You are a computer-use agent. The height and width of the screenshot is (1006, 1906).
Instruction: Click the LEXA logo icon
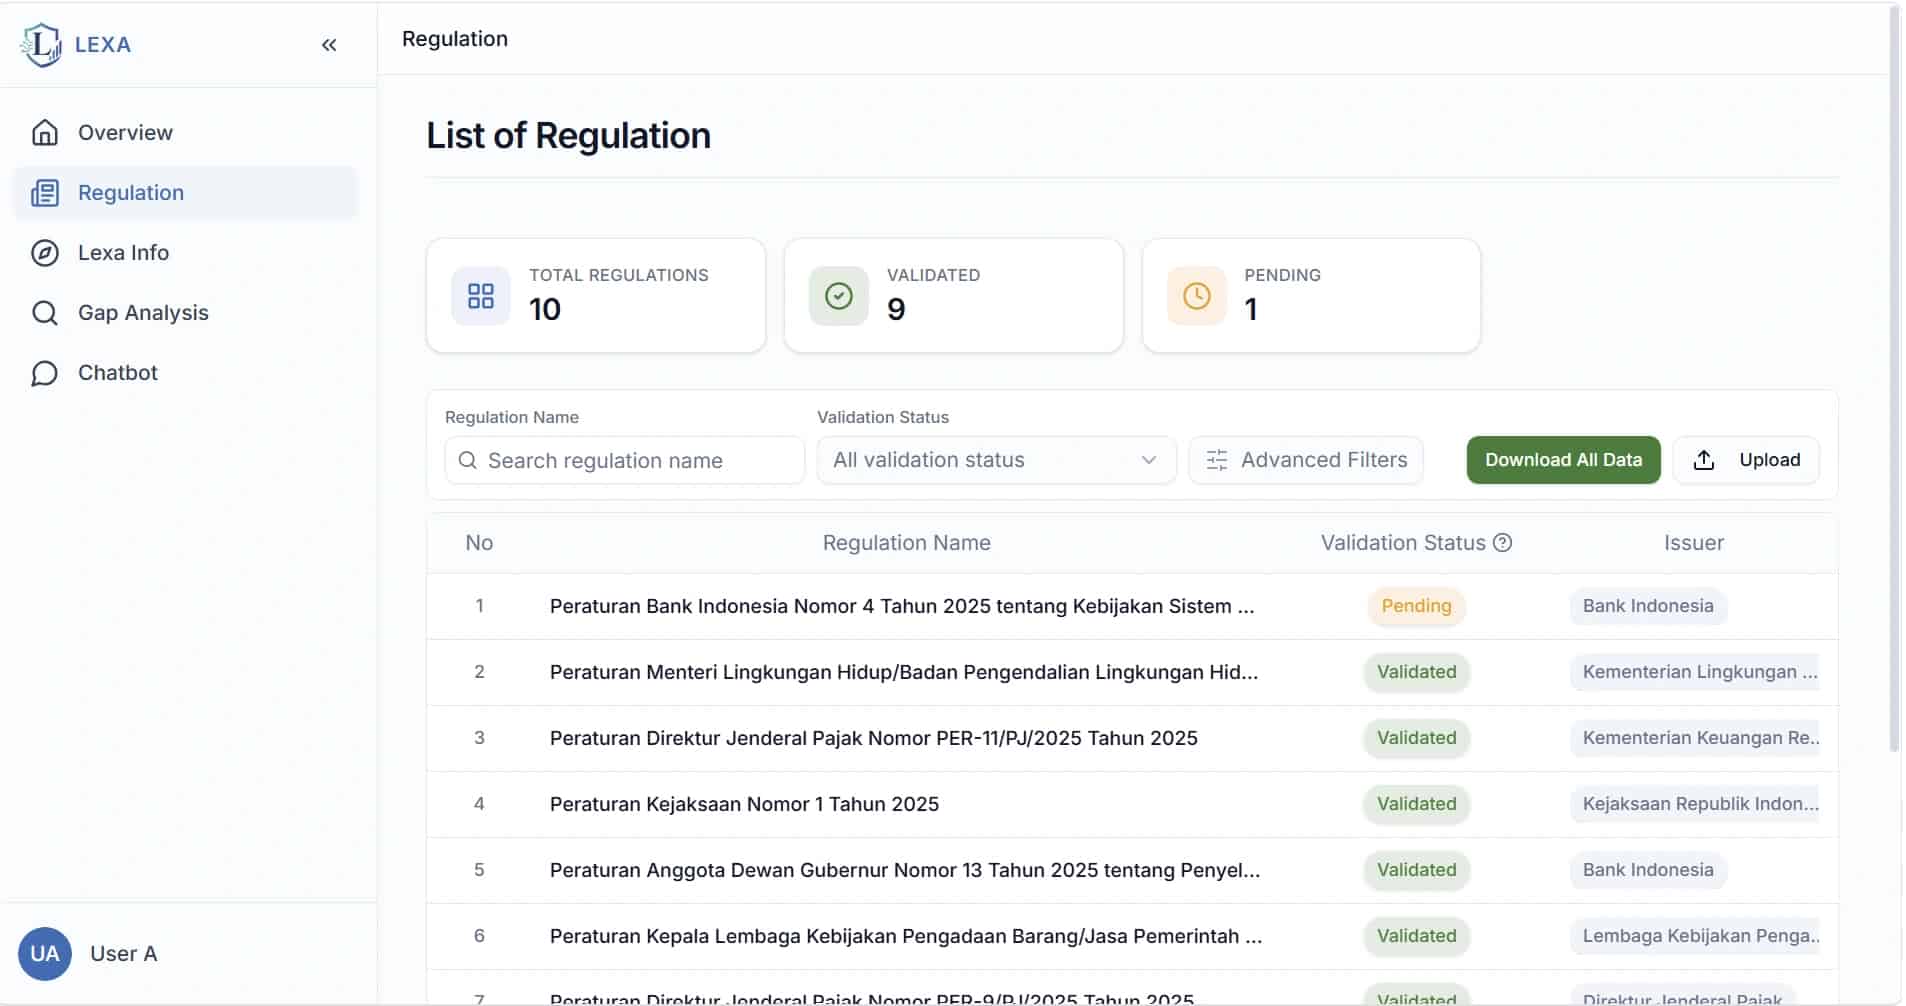click(41, 45)
